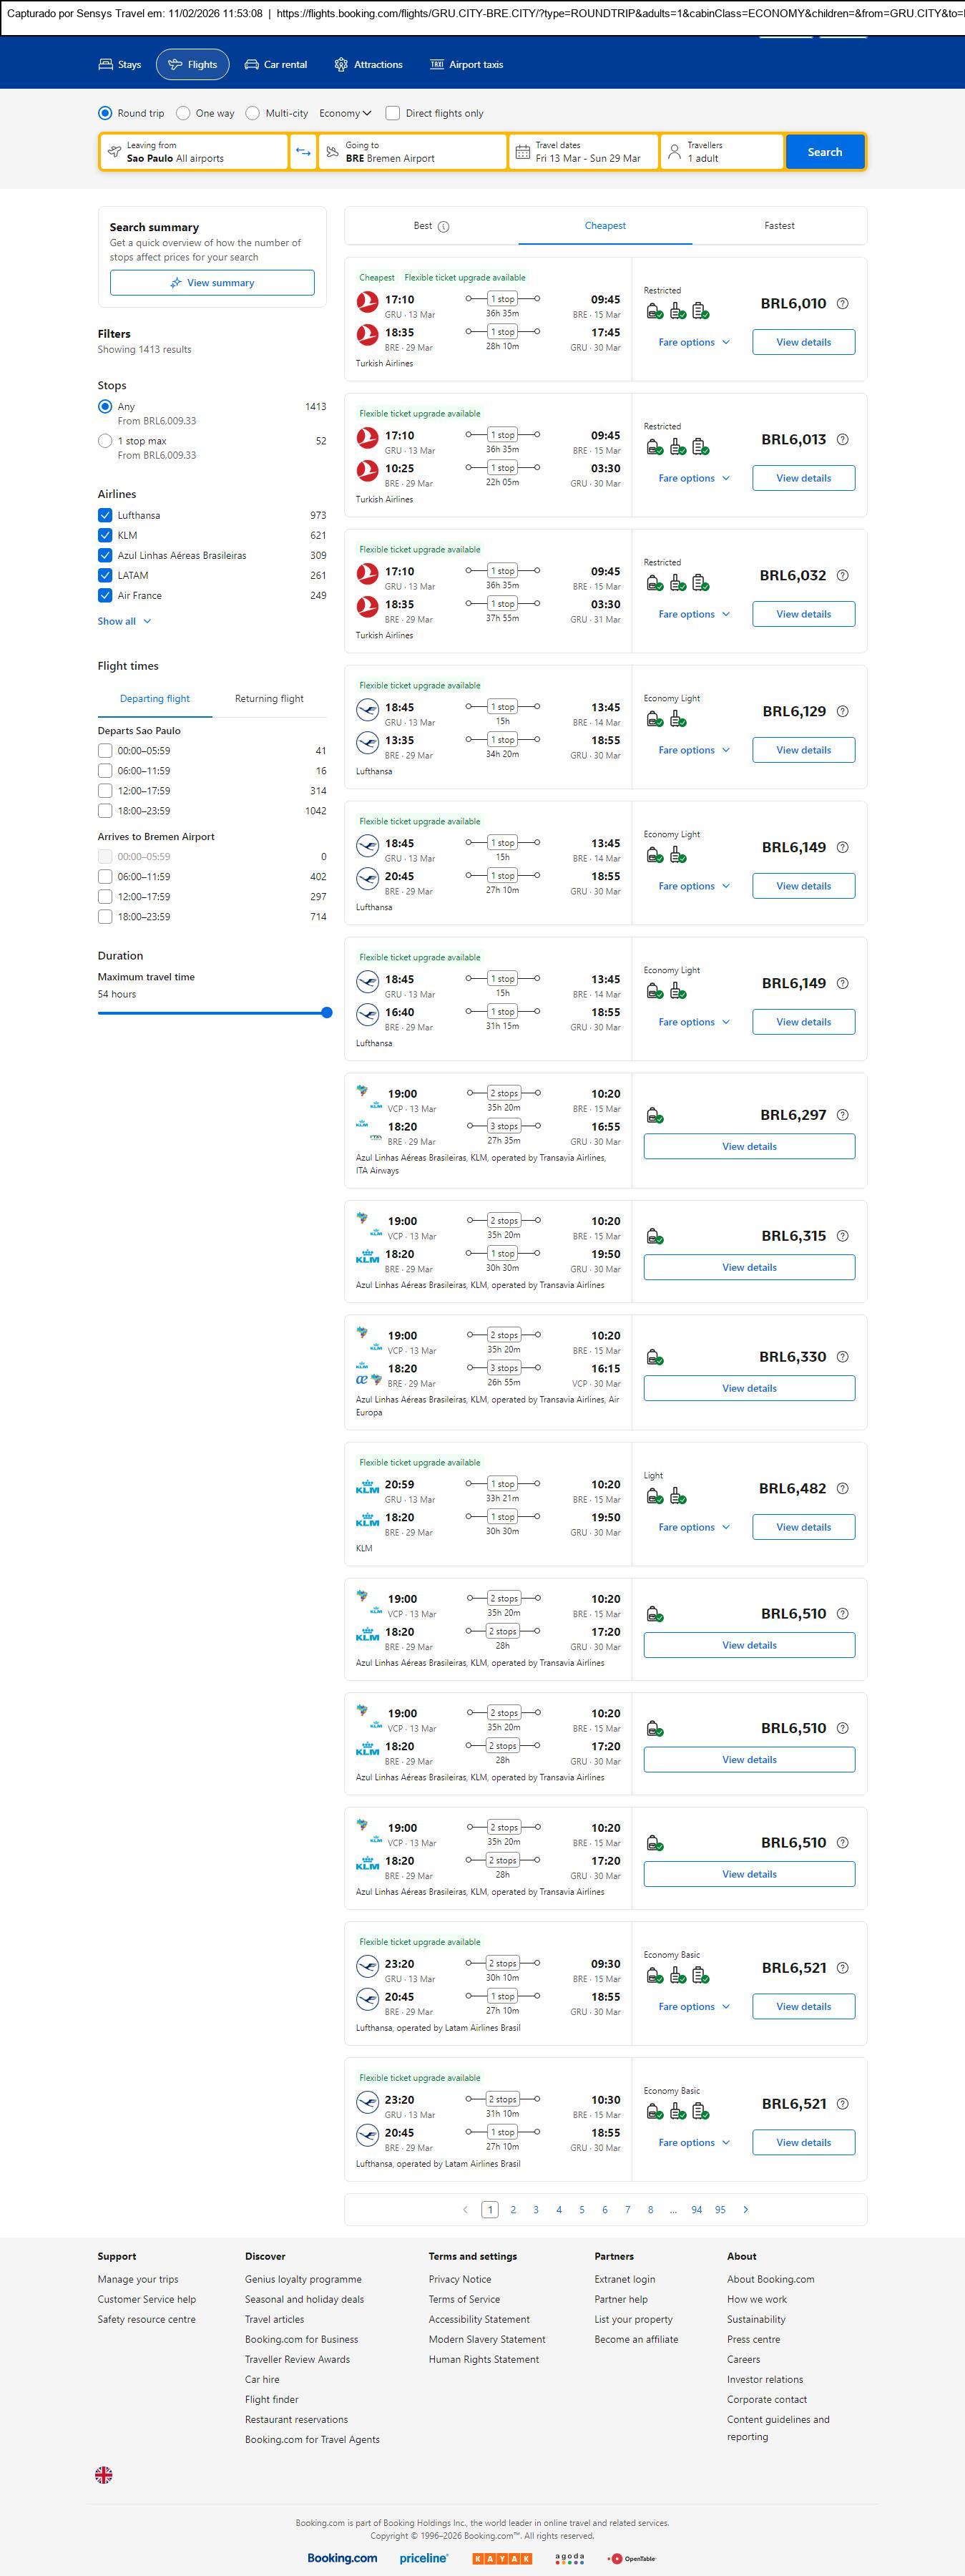Click the info icon beside the Best tab
Screen dimensions: 965x2576
[x=444, y=227]
